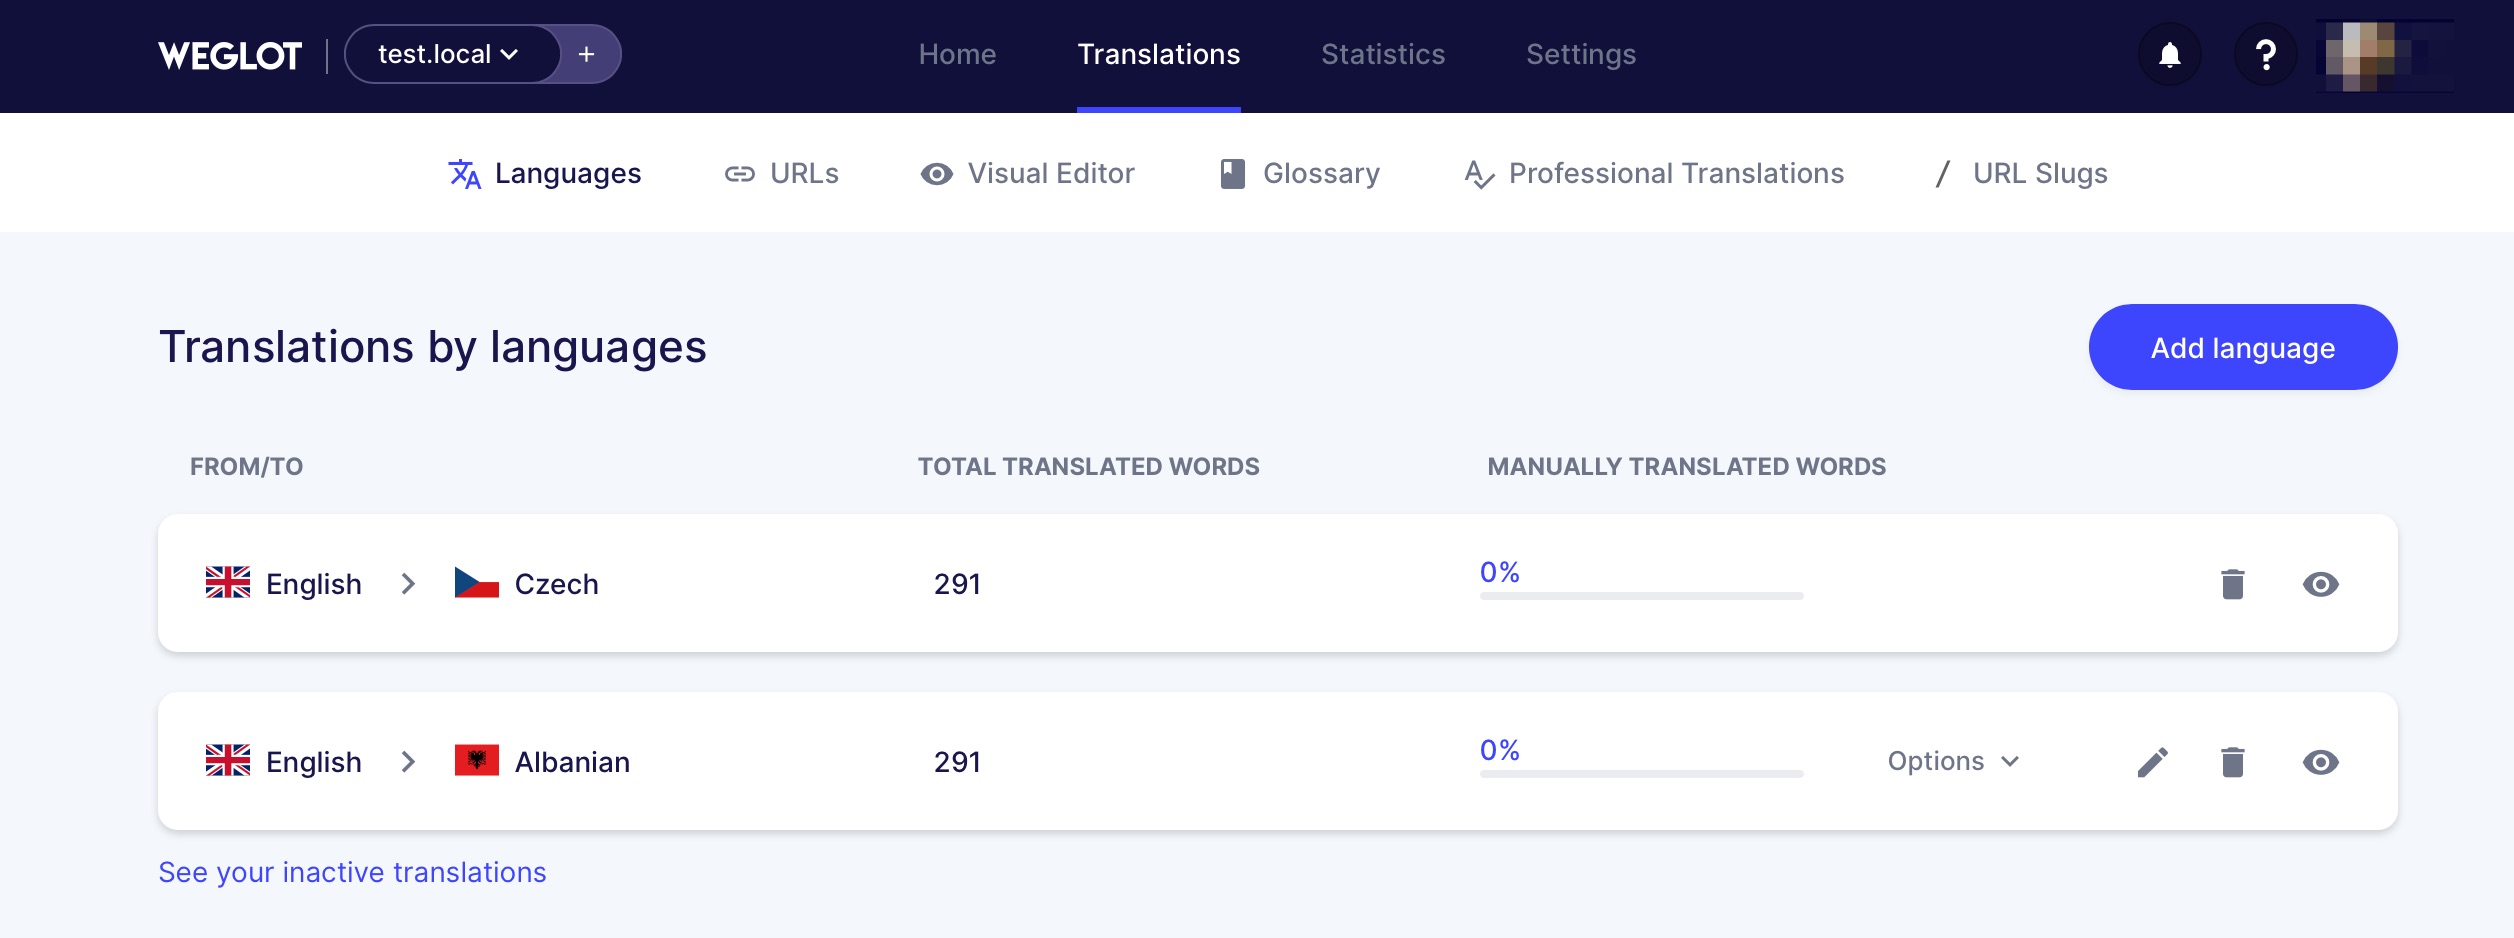Screen dimensions: 2514x938
Task: Click the Weglot logo
Action: point(230,54)
